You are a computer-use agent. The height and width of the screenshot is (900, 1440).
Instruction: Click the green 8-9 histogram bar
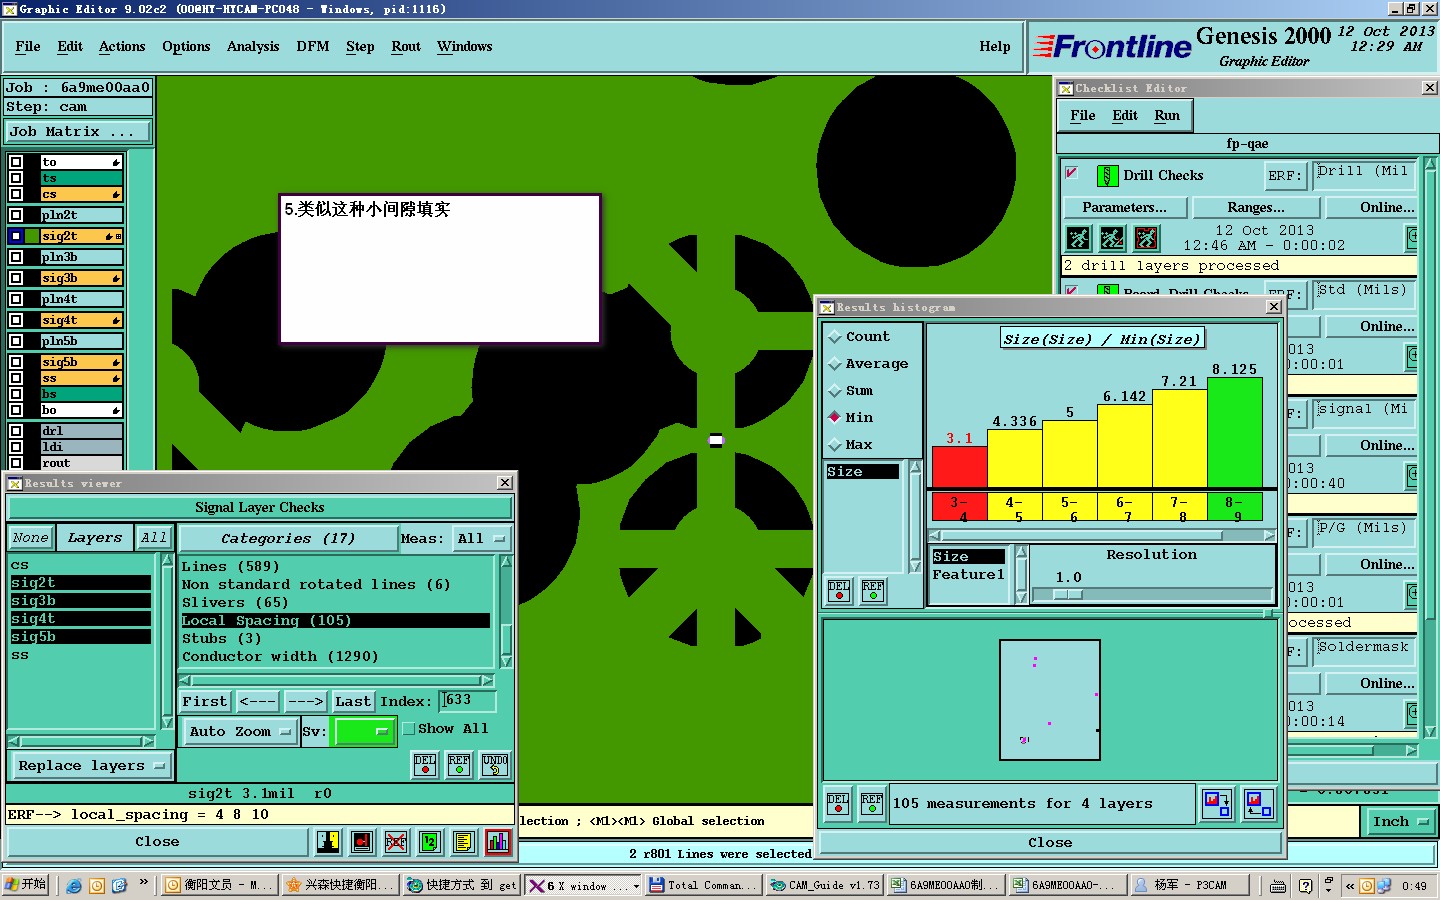(x=1235, y=433)
